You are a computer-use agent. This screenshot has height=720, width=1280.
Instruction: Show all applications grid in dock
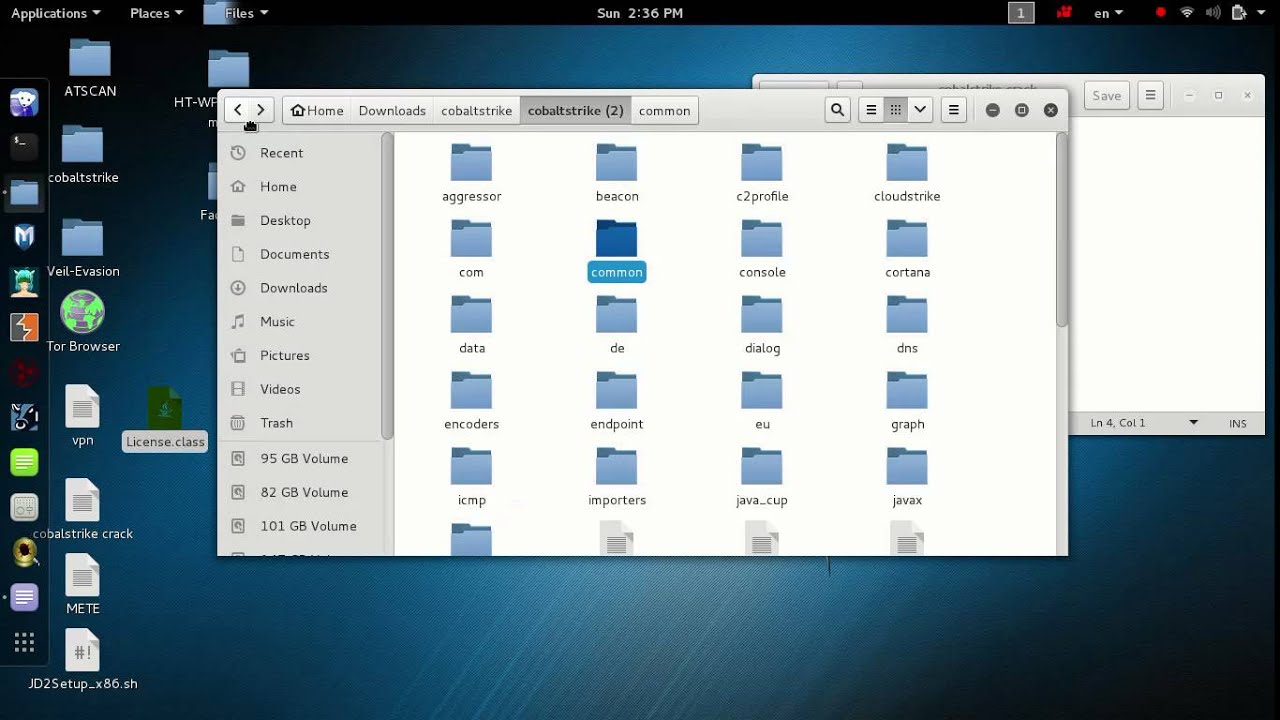25,642
